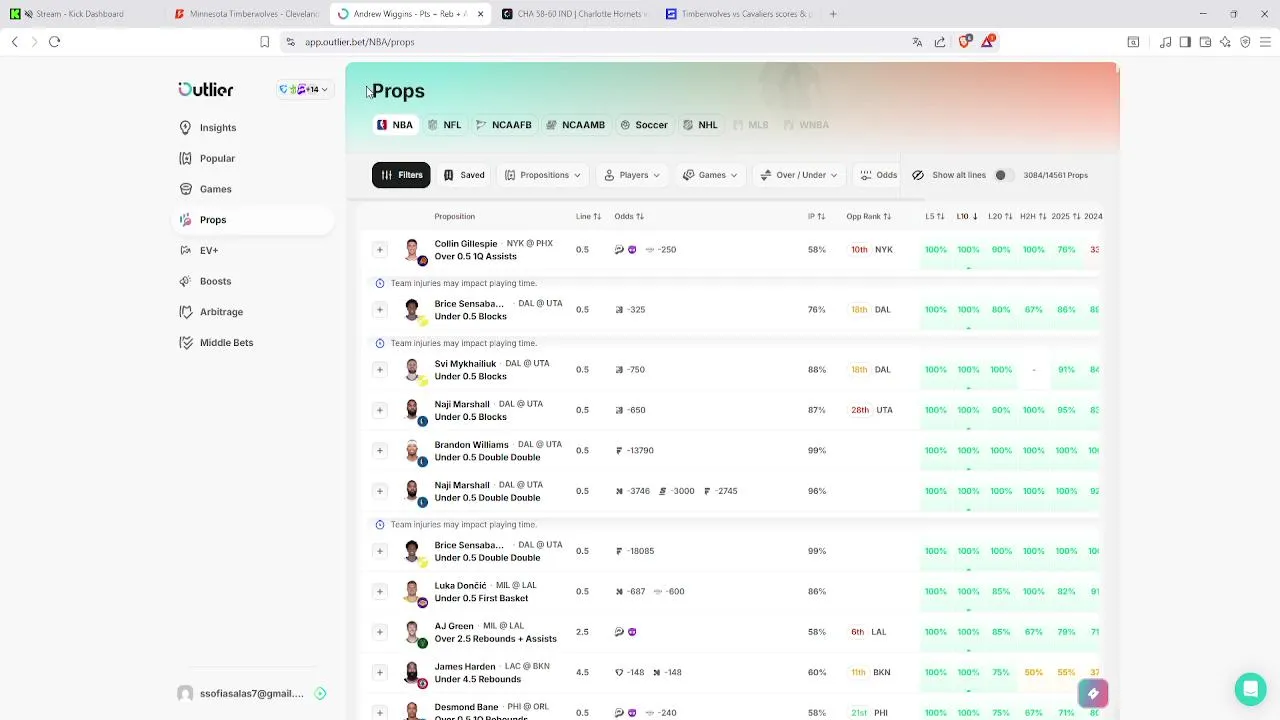Viewport: 1280px width, 720px height.
Task: Switch to CHA 58-60 IND Charlotte Hornets tab
Action: point(575,14)
